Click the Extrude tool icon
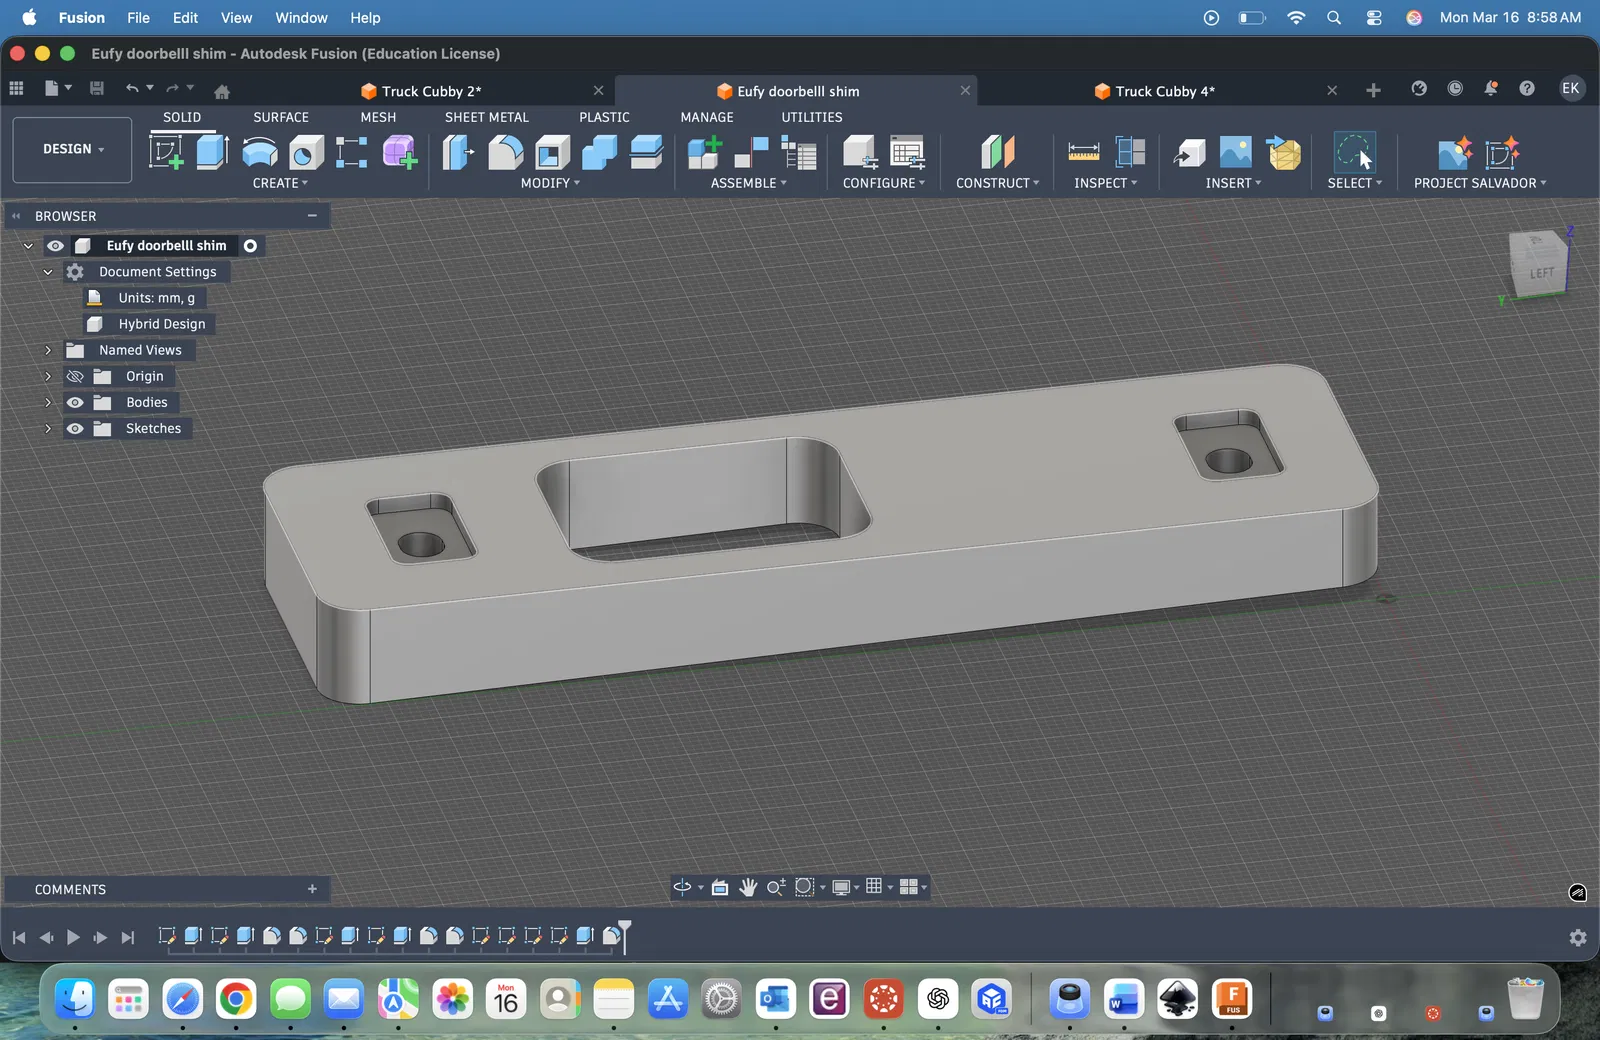 point(212,152)
